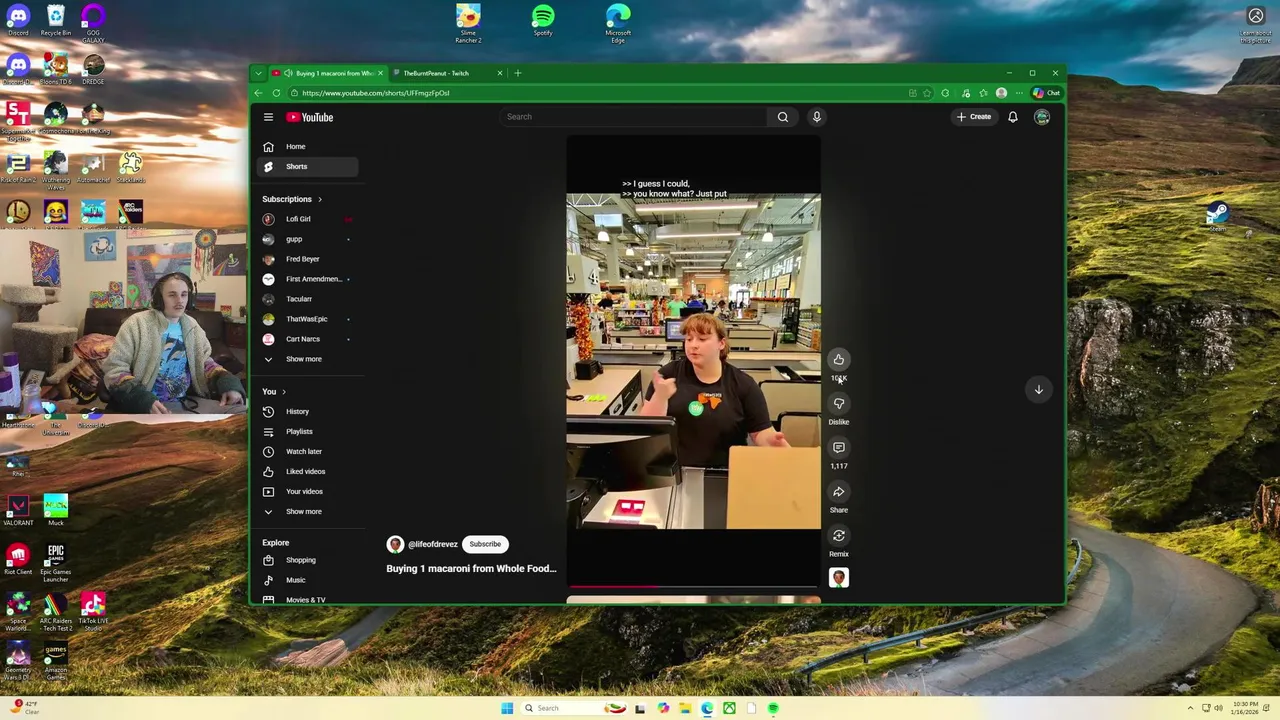The width and height of the screenshot is (1280, 720).
Task: Launch Bloons TD 6 shortcut
Action: pyautogui.click(x=56, y=70)
